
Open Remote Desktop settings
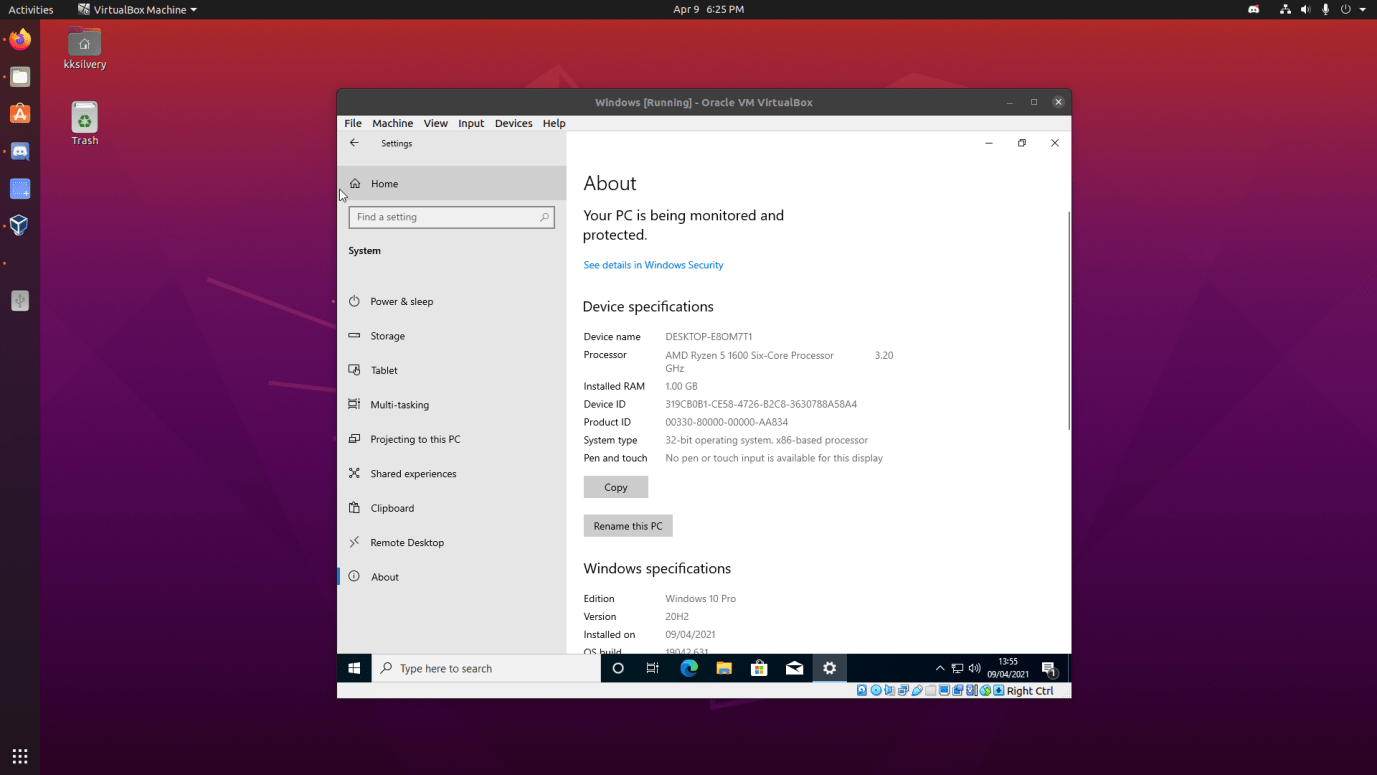tap(451, 543)
